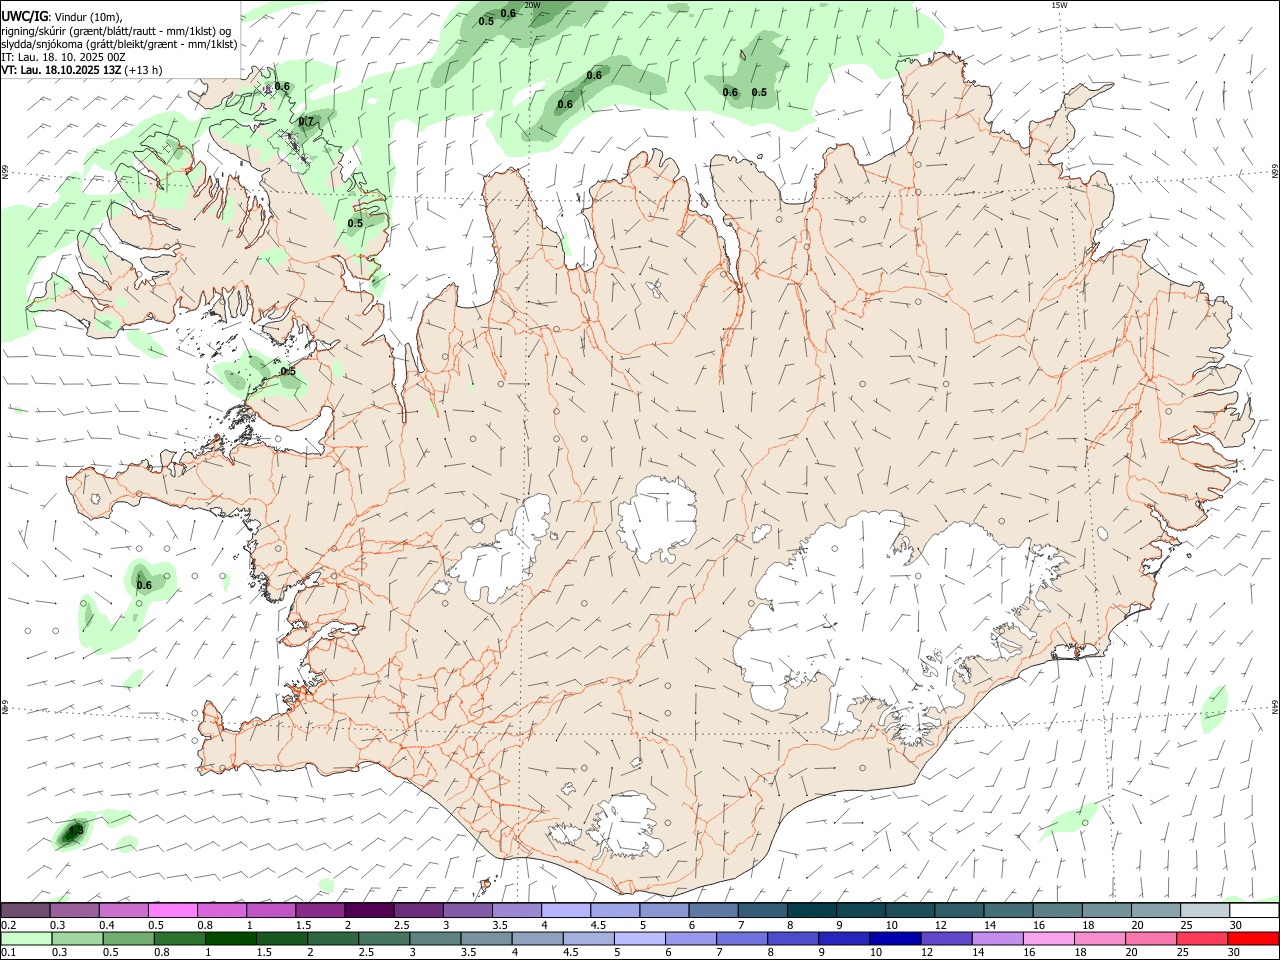1280x960 pixels.
Task: Select the medium green 0.5–0.8 rain swatch
Action: [129, 938]
